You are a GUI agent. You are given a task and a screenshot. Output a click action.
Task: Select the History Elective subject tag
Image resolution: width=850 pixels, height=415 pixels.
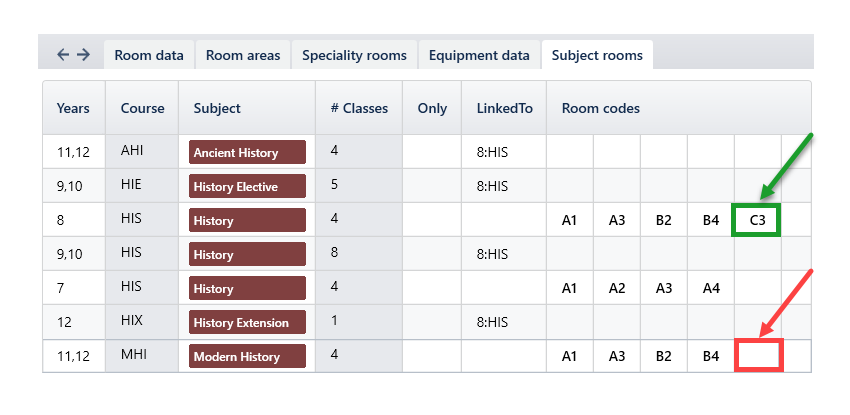(x=247, y=186)
